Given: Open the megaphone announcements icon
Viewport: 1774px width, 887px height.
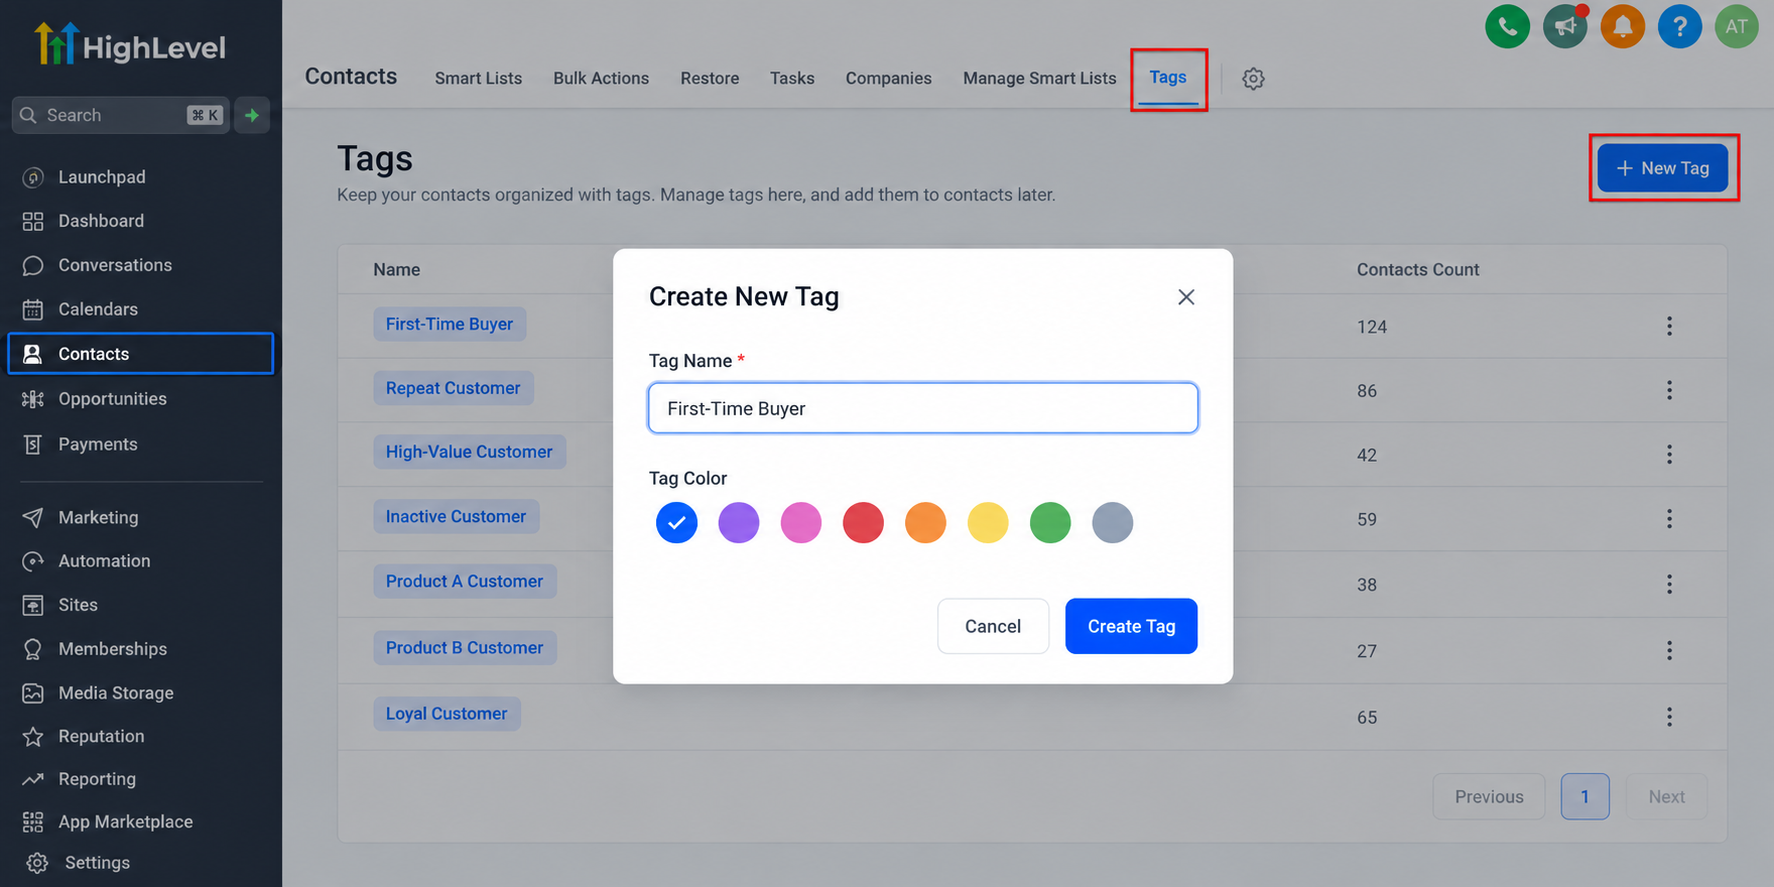Looking at the screenshot, I should [1565, 27].
